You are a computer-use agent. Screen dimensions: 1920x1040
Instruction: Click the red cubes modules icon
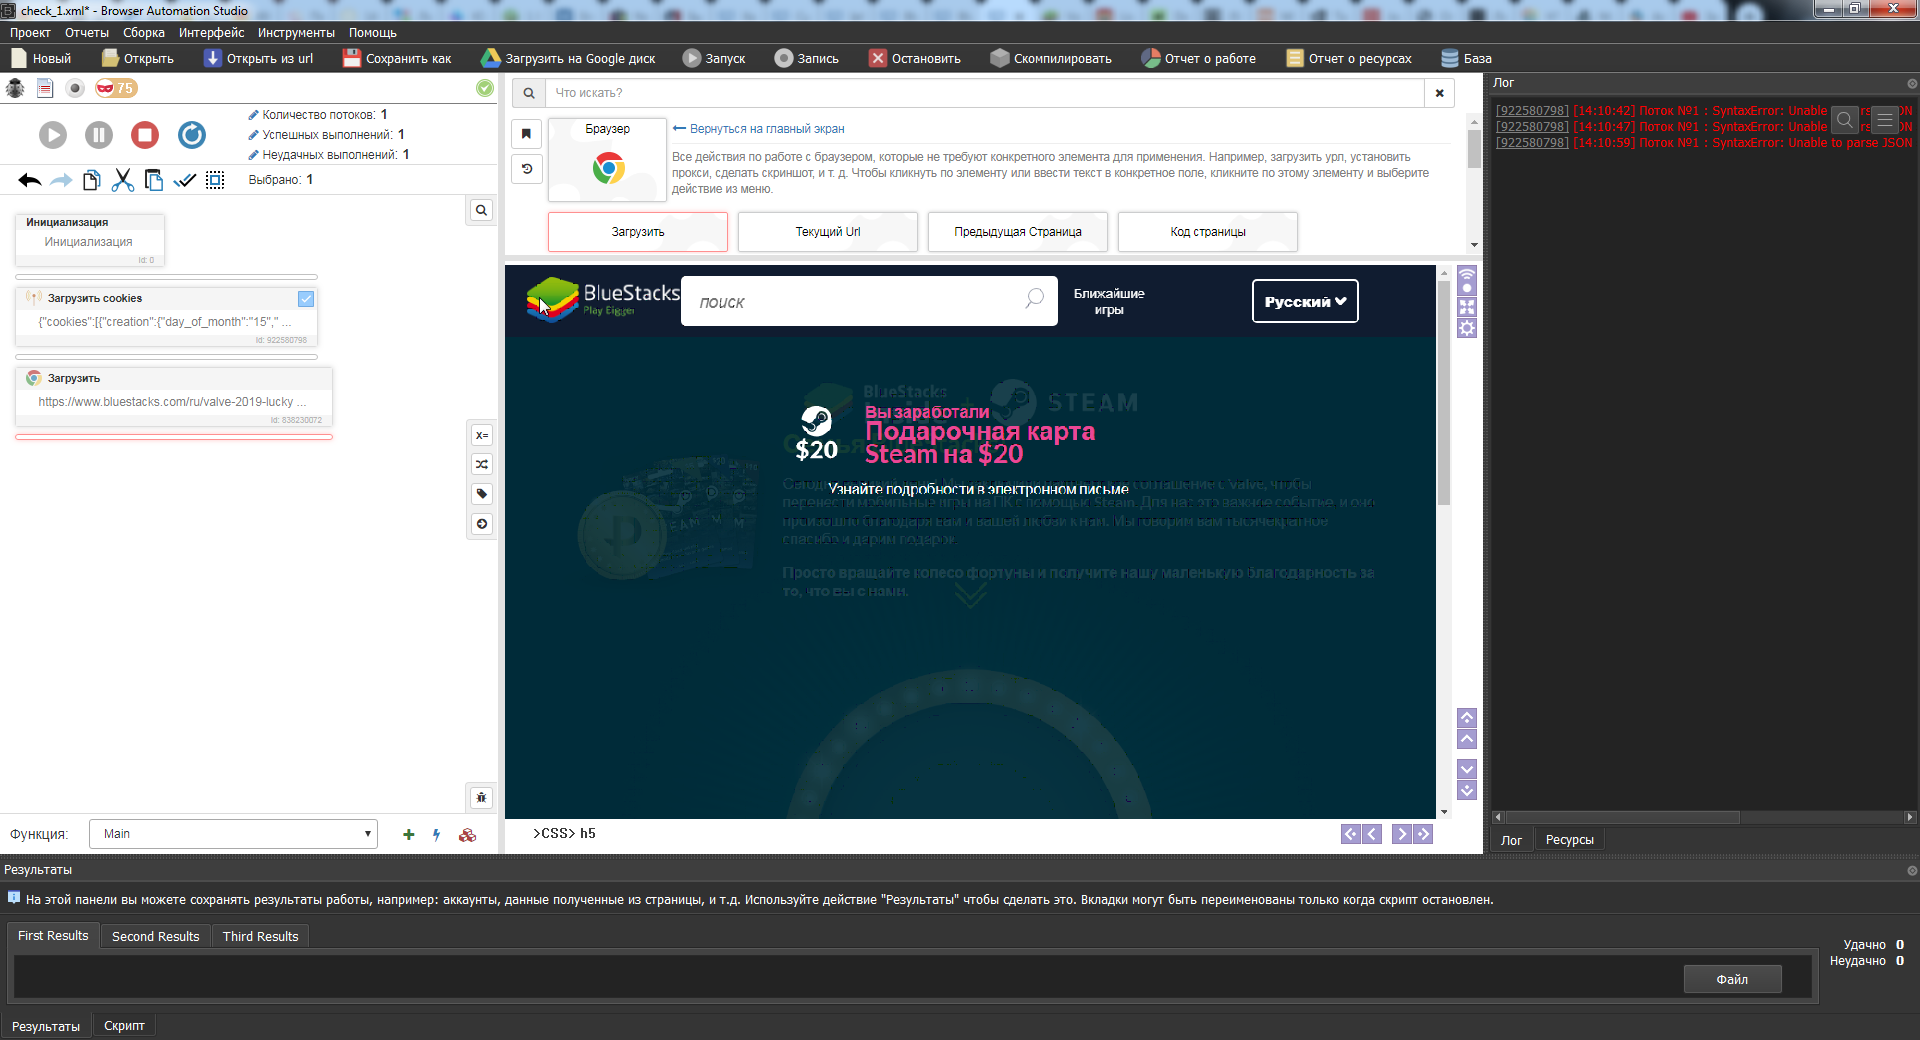[467, 834]
